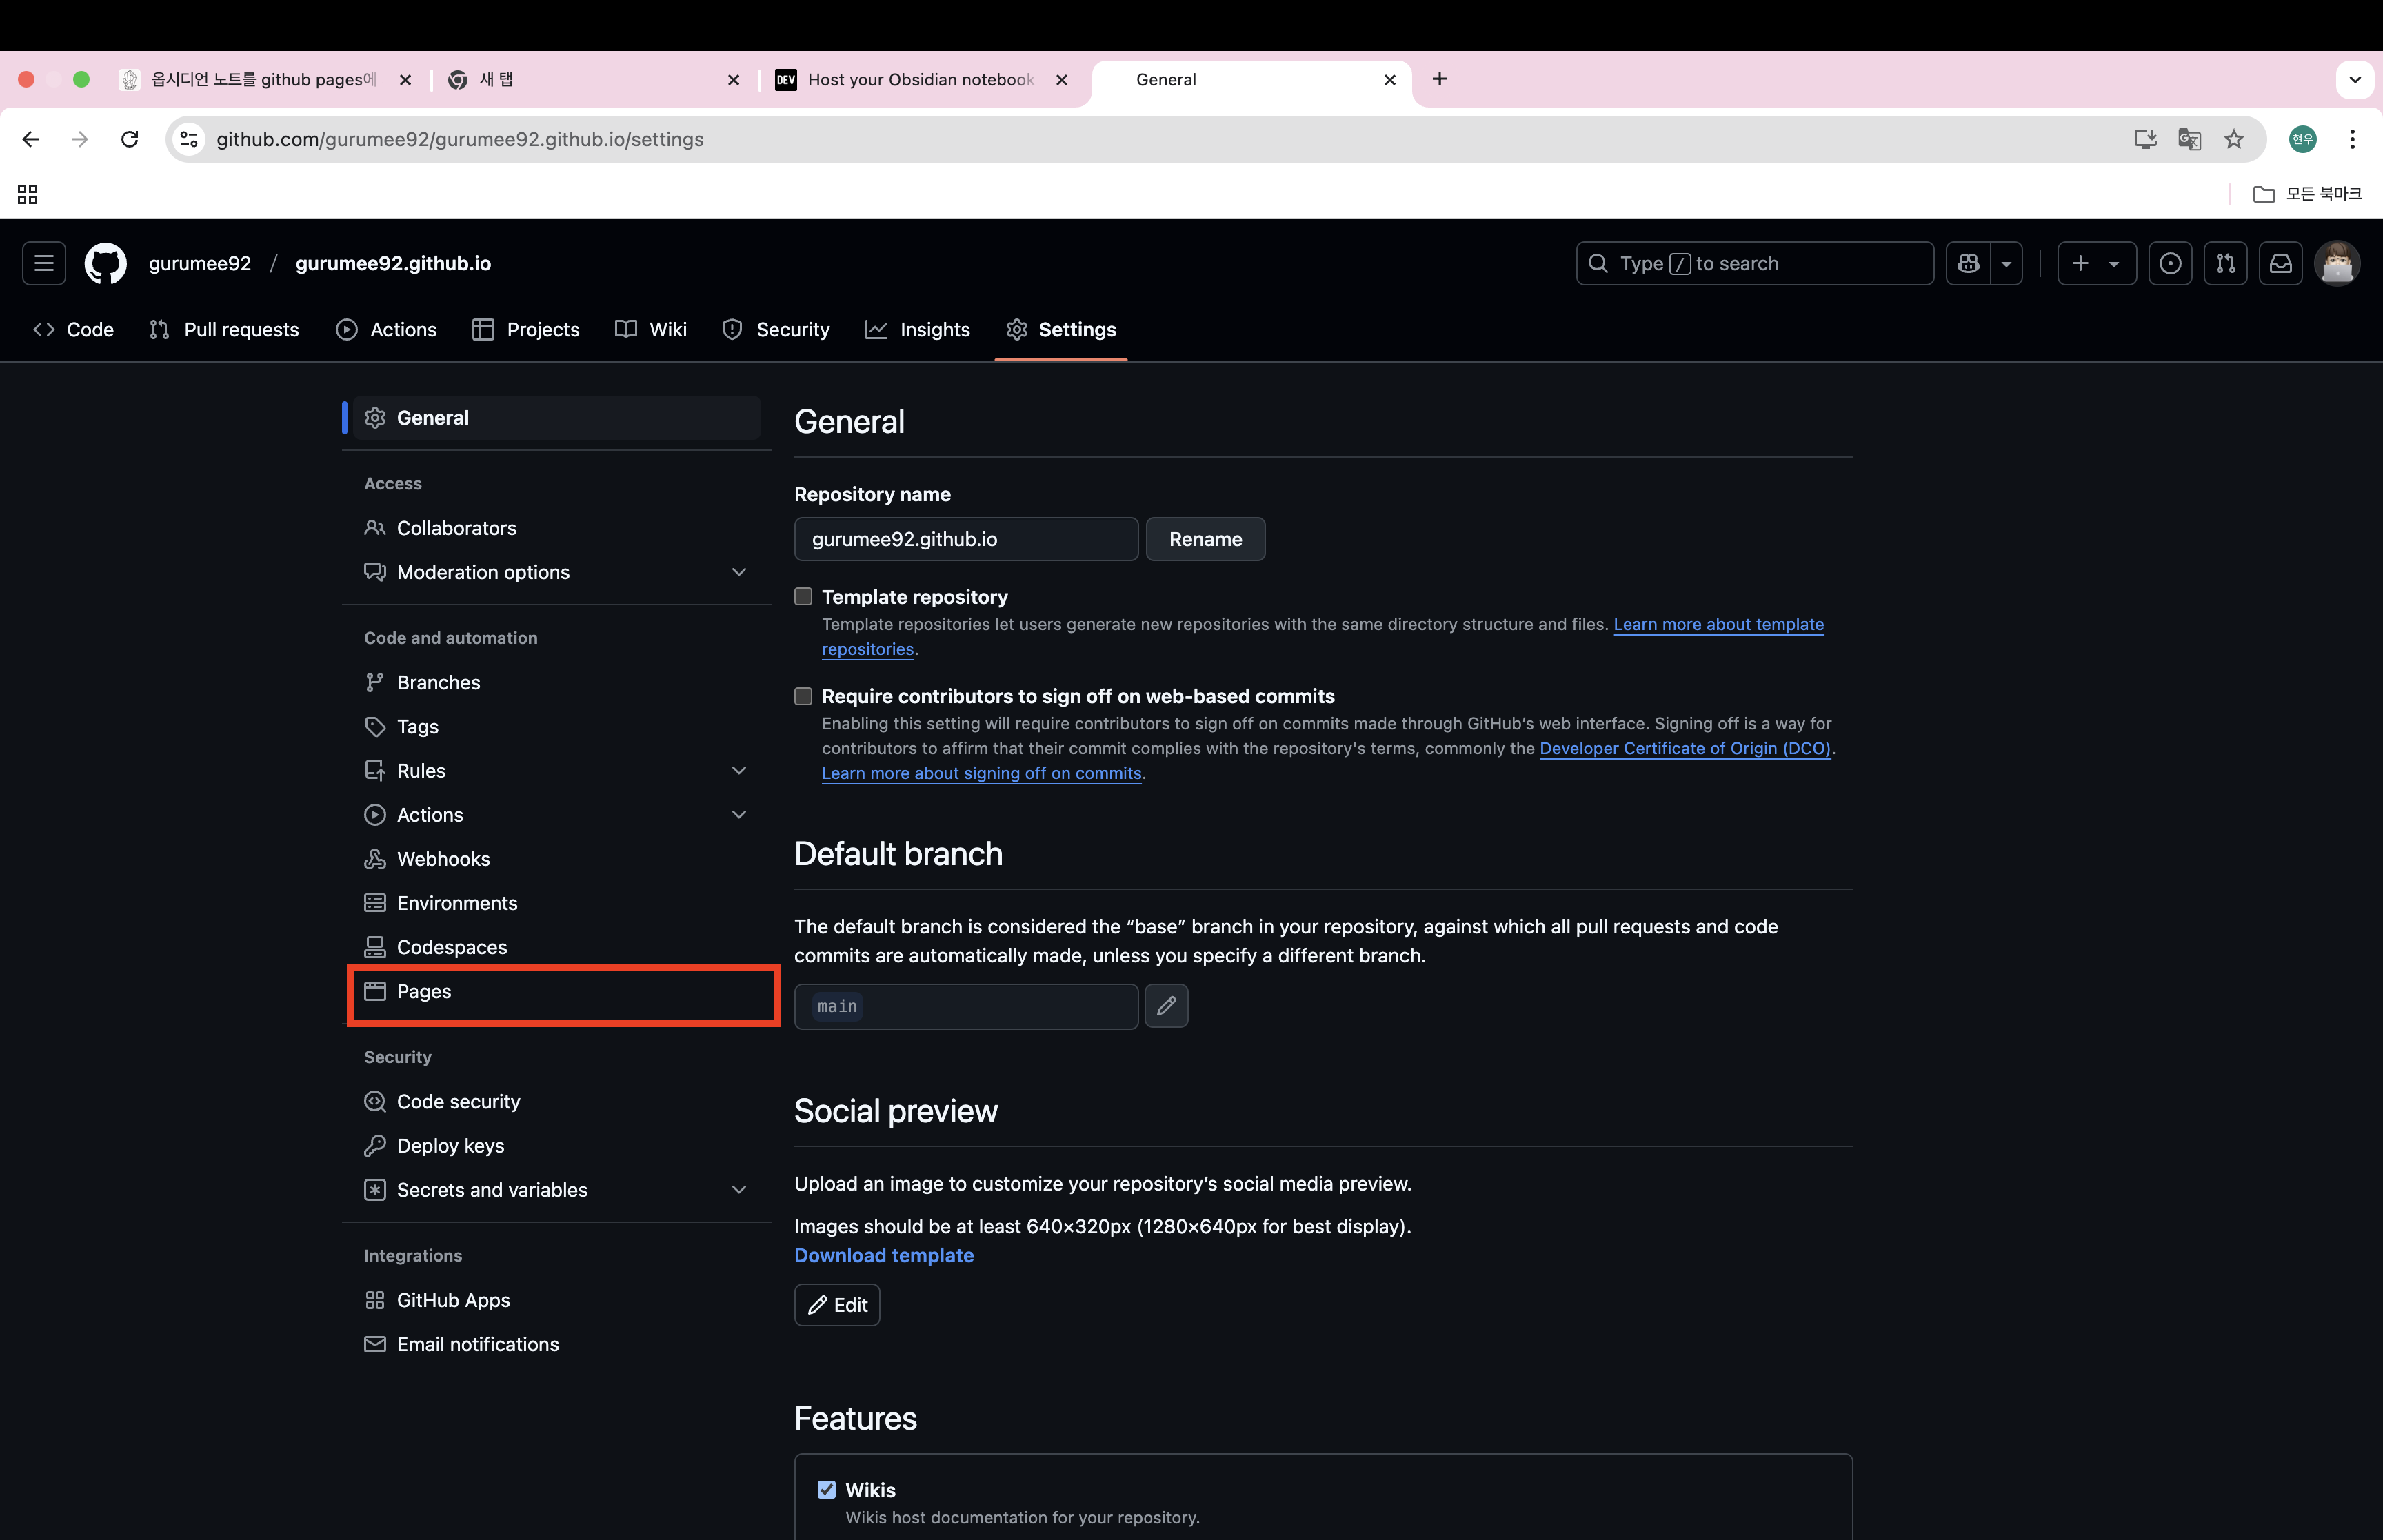The image size is (2383, 1540).
Task: Go to gurumee92 owner profile link
Action: point(200,263)
